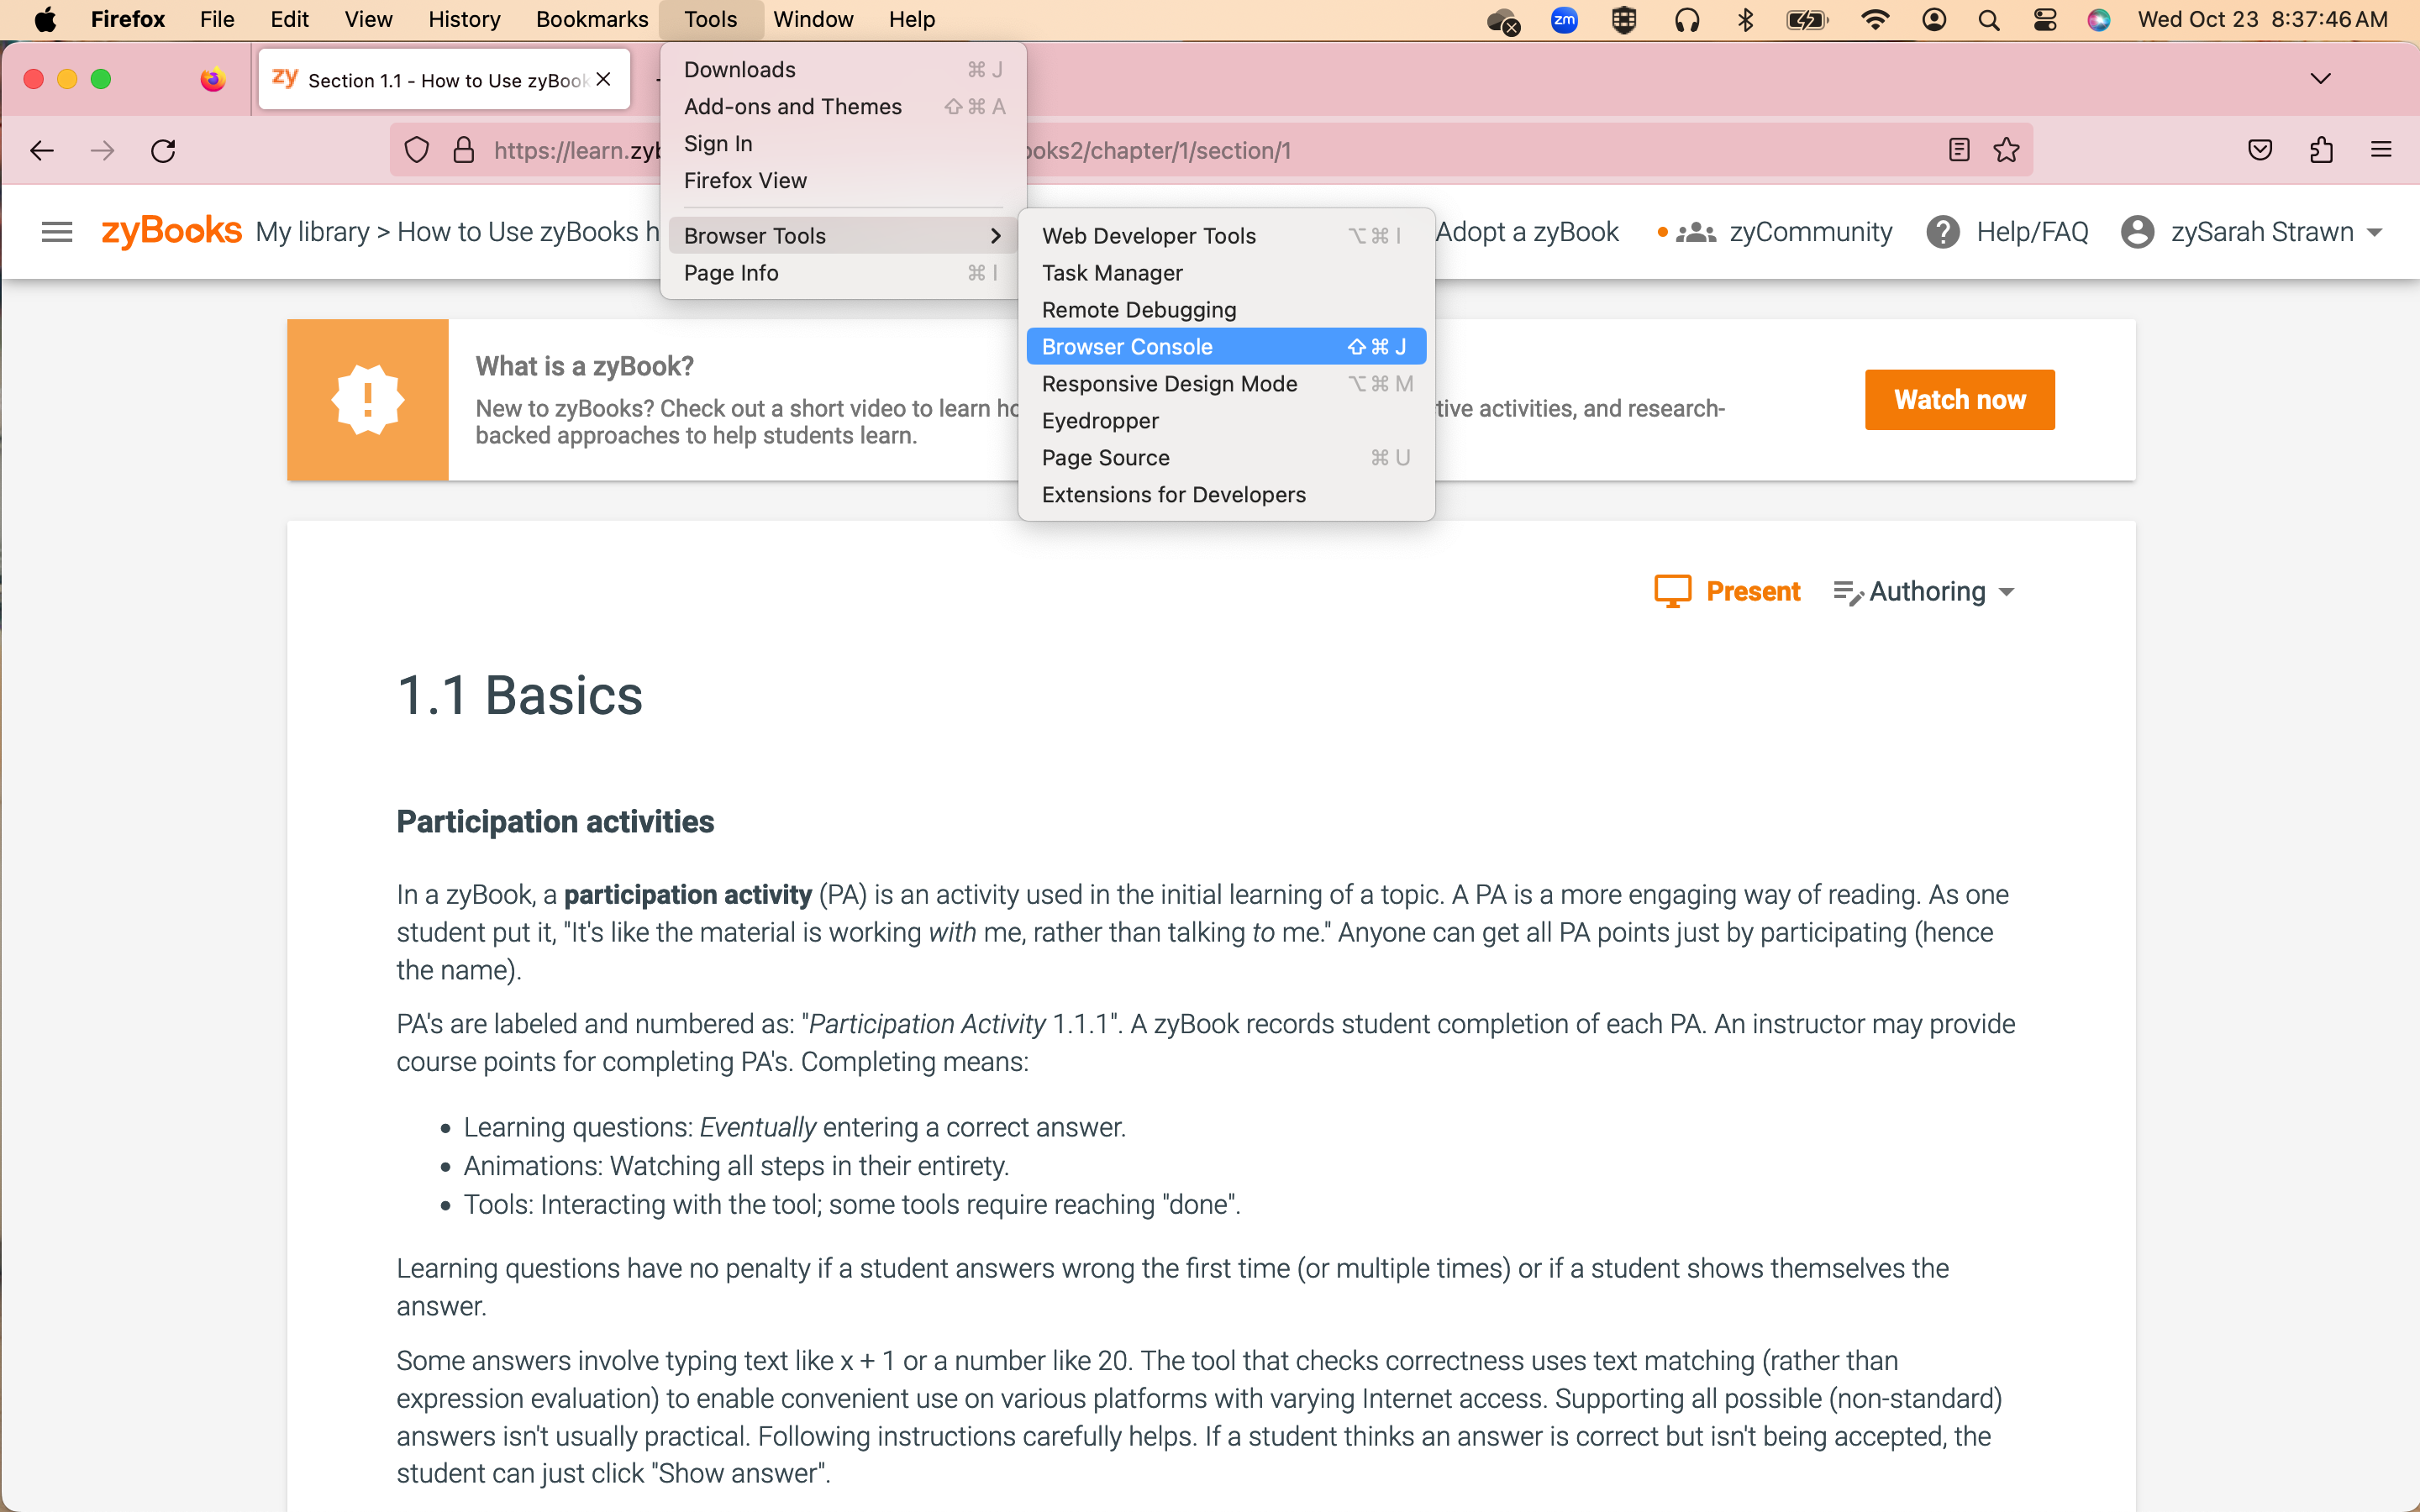Open the History menu
2420x1512 pixels.
(x=464, y=19)
